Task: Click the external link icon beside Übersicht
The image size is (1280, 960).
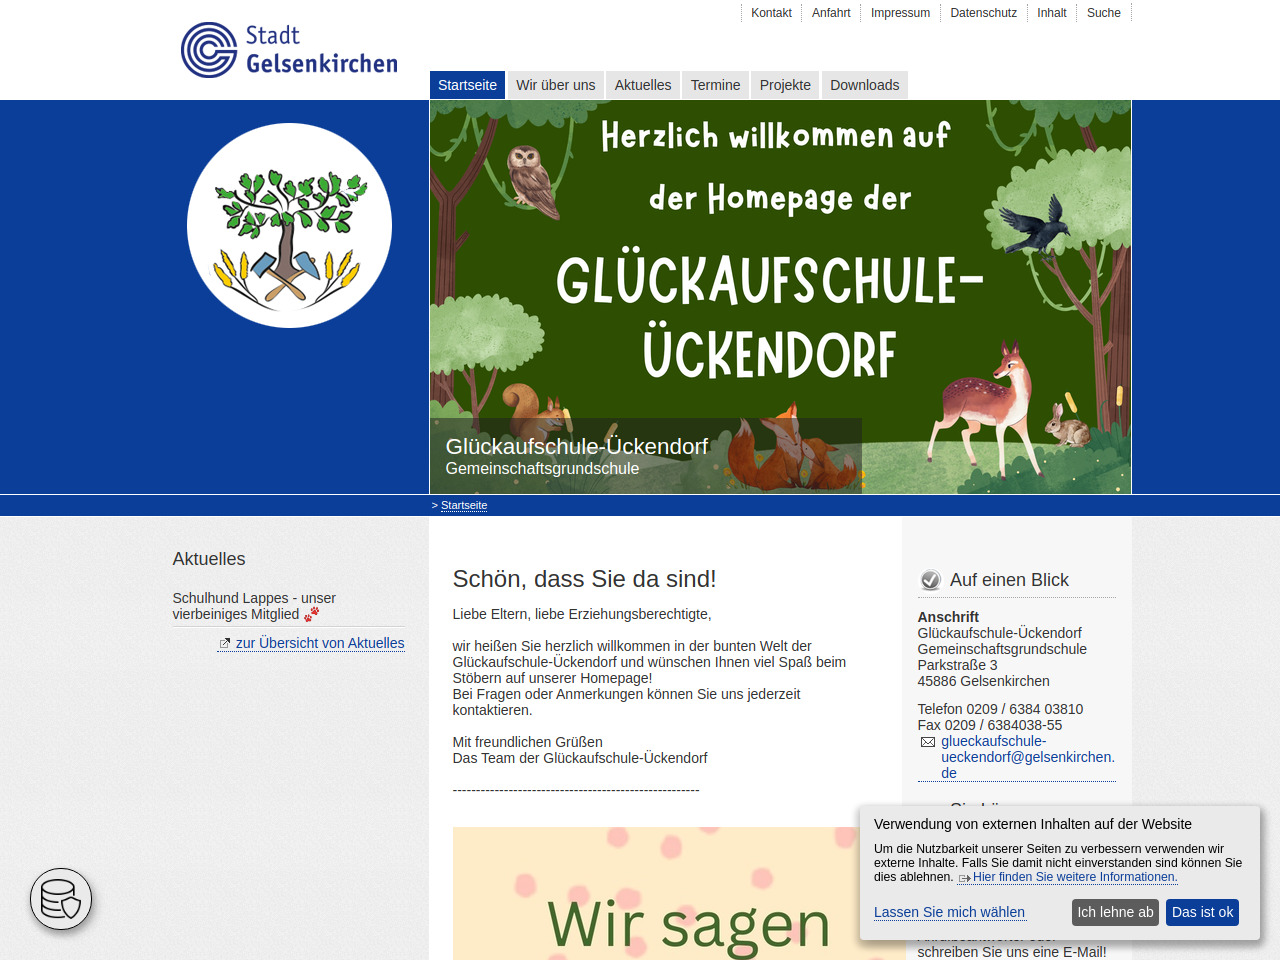Action: [225, 644]
